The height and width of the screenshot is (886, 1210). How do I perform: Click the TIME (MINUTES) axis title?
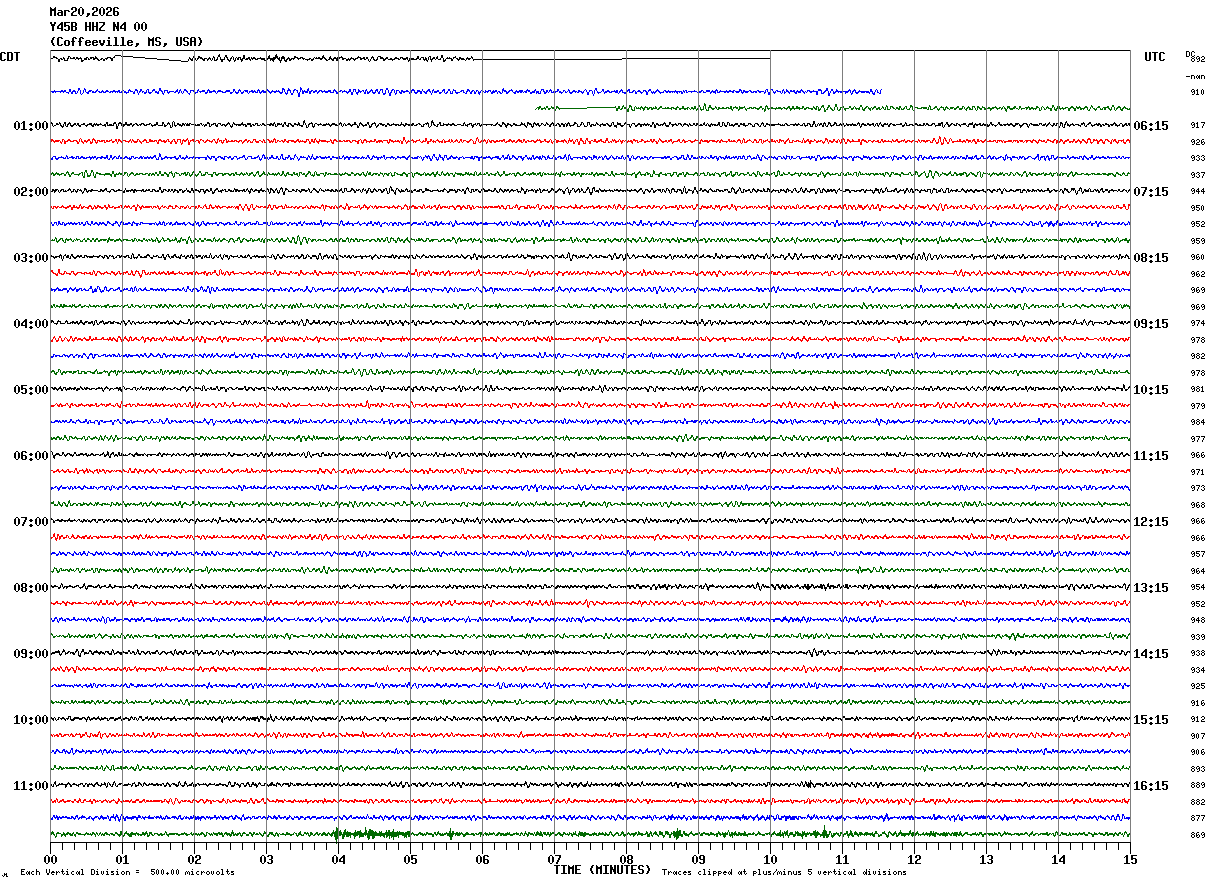pos(602,870)
